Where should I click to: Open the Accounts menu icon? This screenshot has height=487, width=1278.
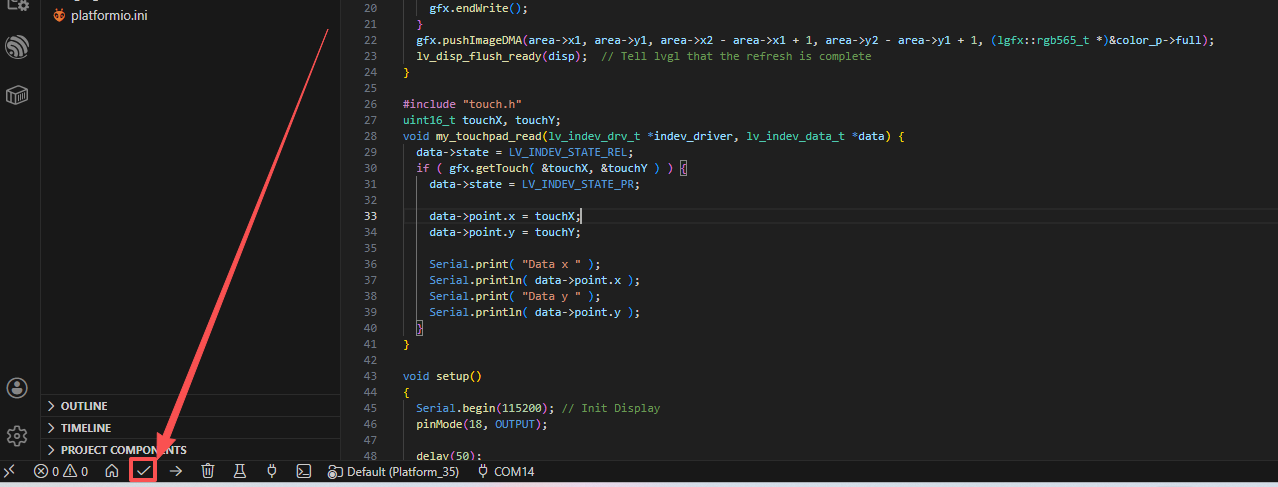pyautogui.click(x=17, y=388)
